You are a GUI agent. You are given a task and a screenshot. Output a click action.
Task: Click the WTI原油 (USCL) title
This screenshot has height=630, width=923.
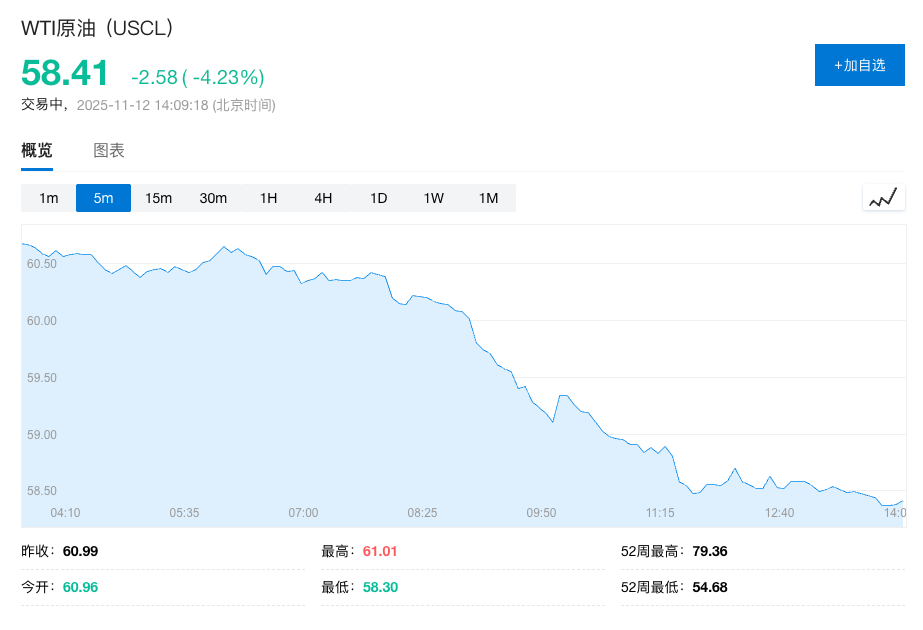(96, 29)
